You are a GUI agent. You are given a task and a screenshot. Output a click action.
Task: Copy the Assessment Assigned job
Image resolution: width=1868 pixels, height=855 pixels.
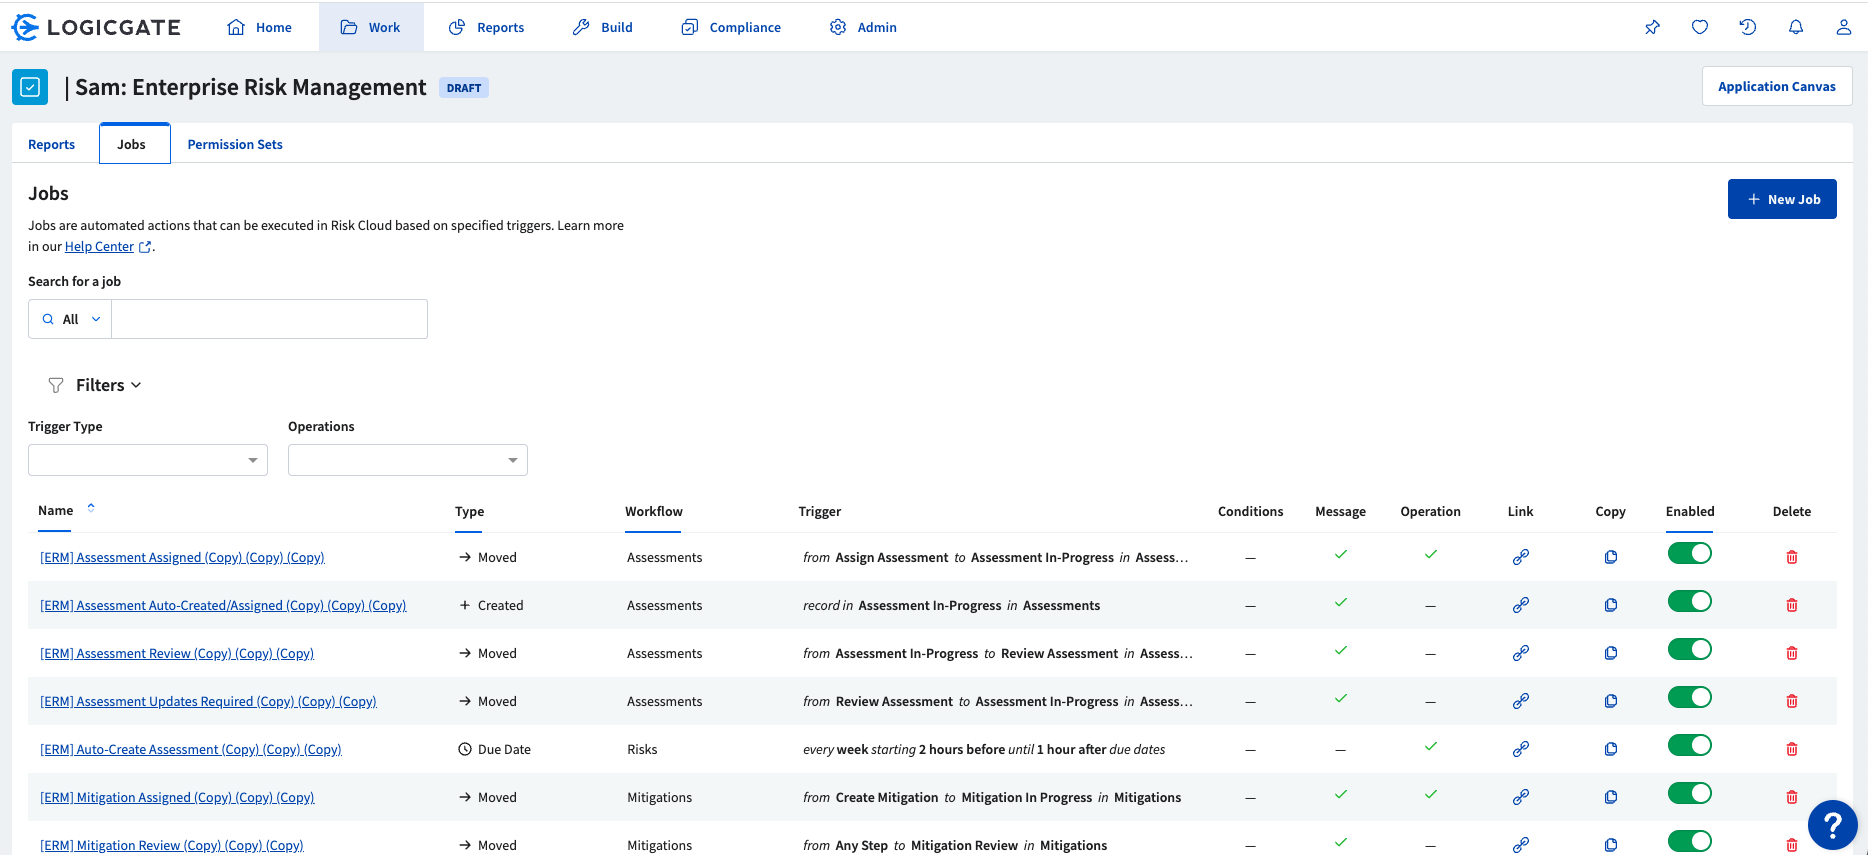[x=1611, y=557]
